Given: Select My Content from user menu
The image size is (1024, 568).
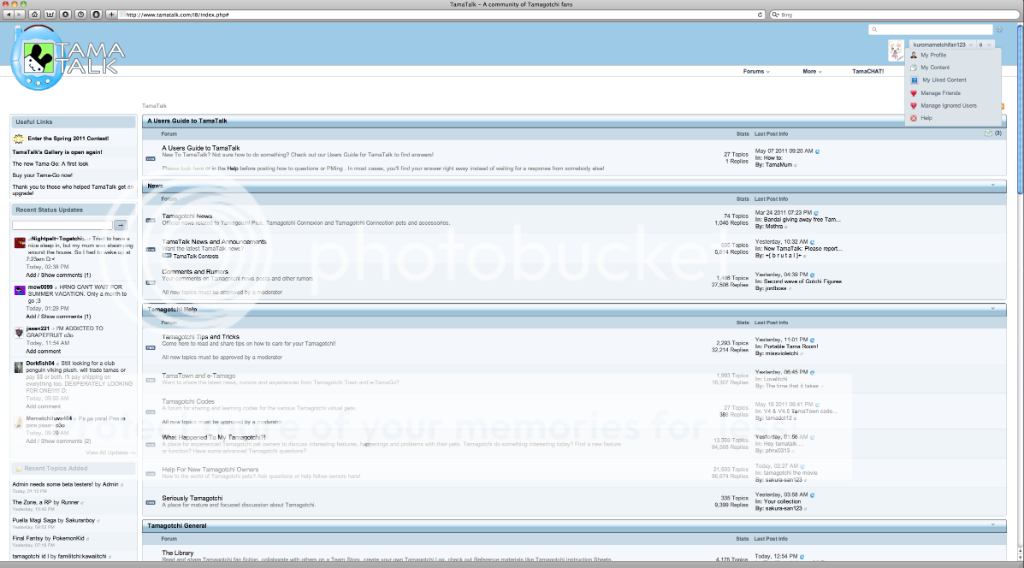Looking at the screenshot, I should point(935,68).
